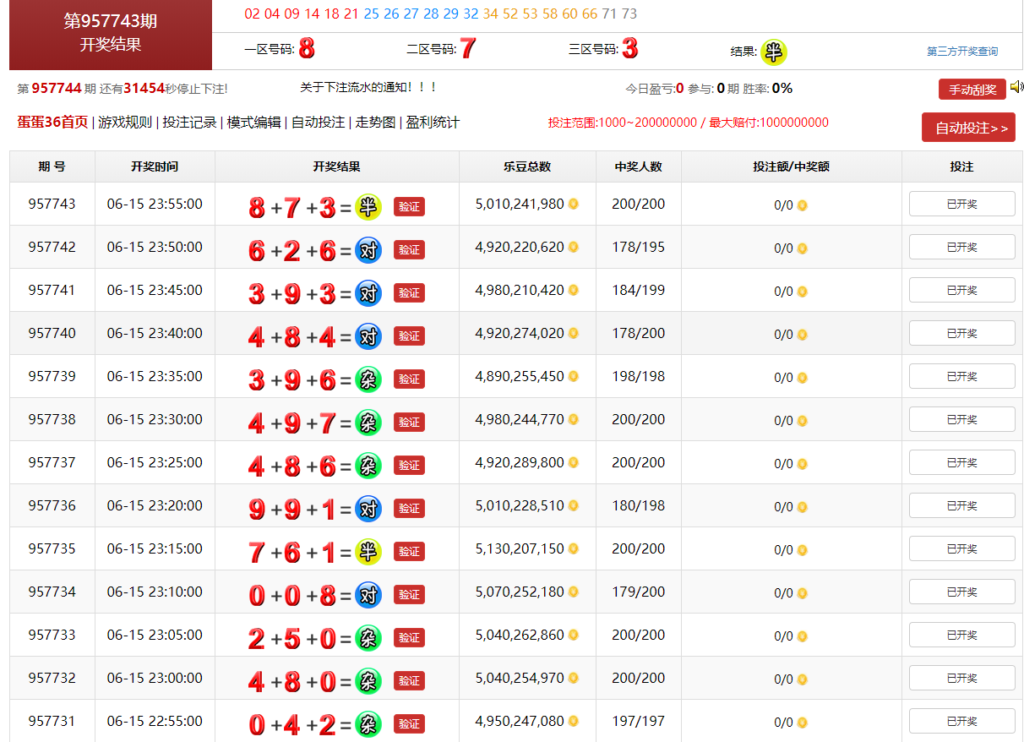Click the coin icon in 投注额/中奖额 for 957740
This screenshot has width=1024, height=742.
click(x=802, y=333)
